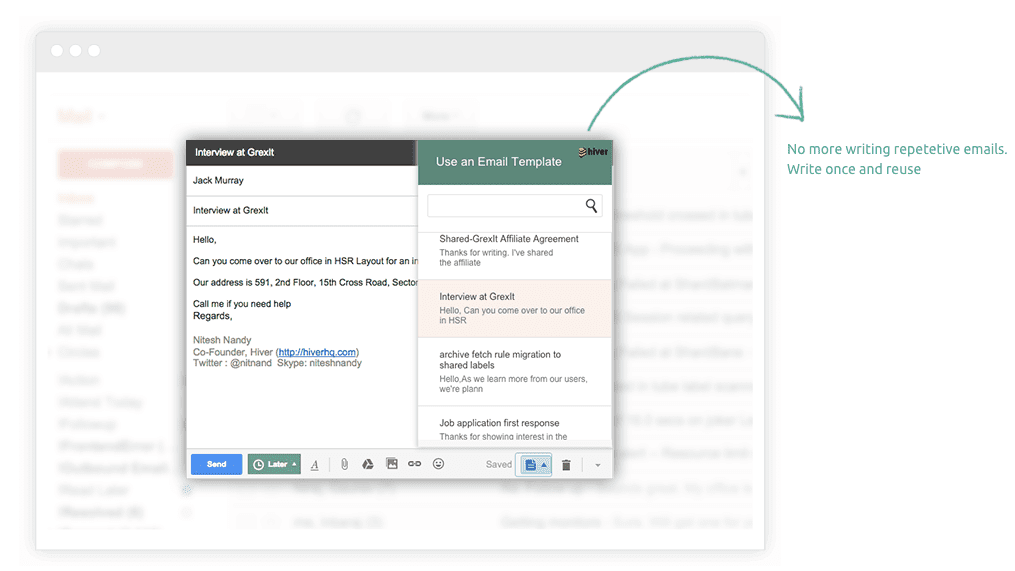Click the Interview at GrexIt subject field
Viewport: 1015px width, 571px height.
point(302,210)
